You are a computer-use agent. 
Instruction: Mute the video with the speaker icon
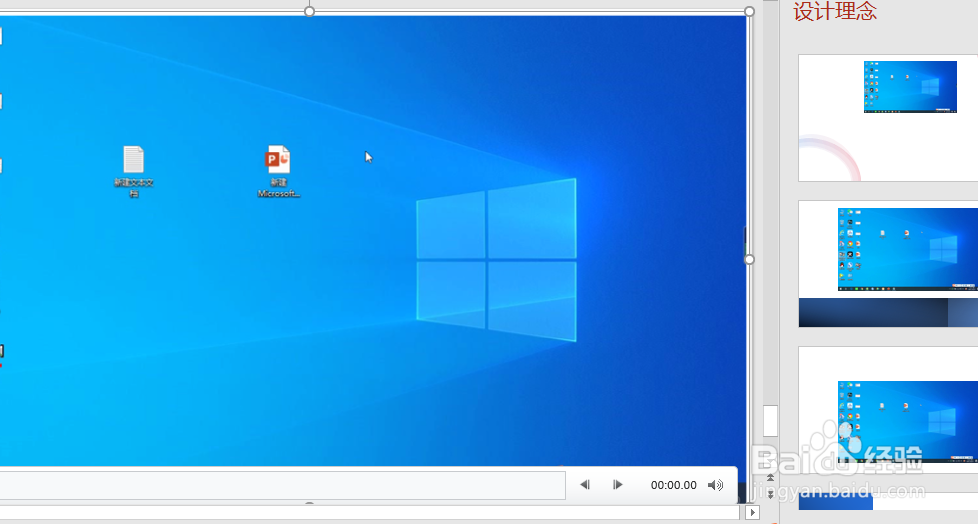pos(715,485)
